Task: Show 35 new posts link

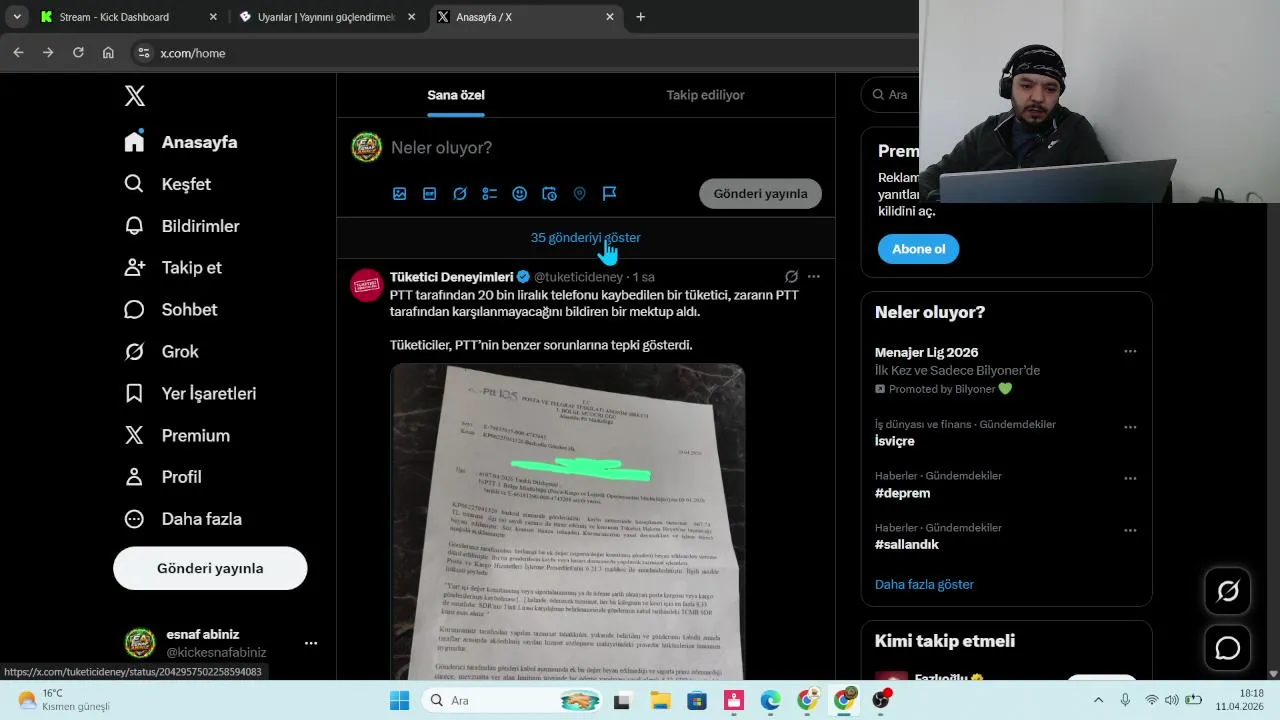Action: [x=586, y=238]
